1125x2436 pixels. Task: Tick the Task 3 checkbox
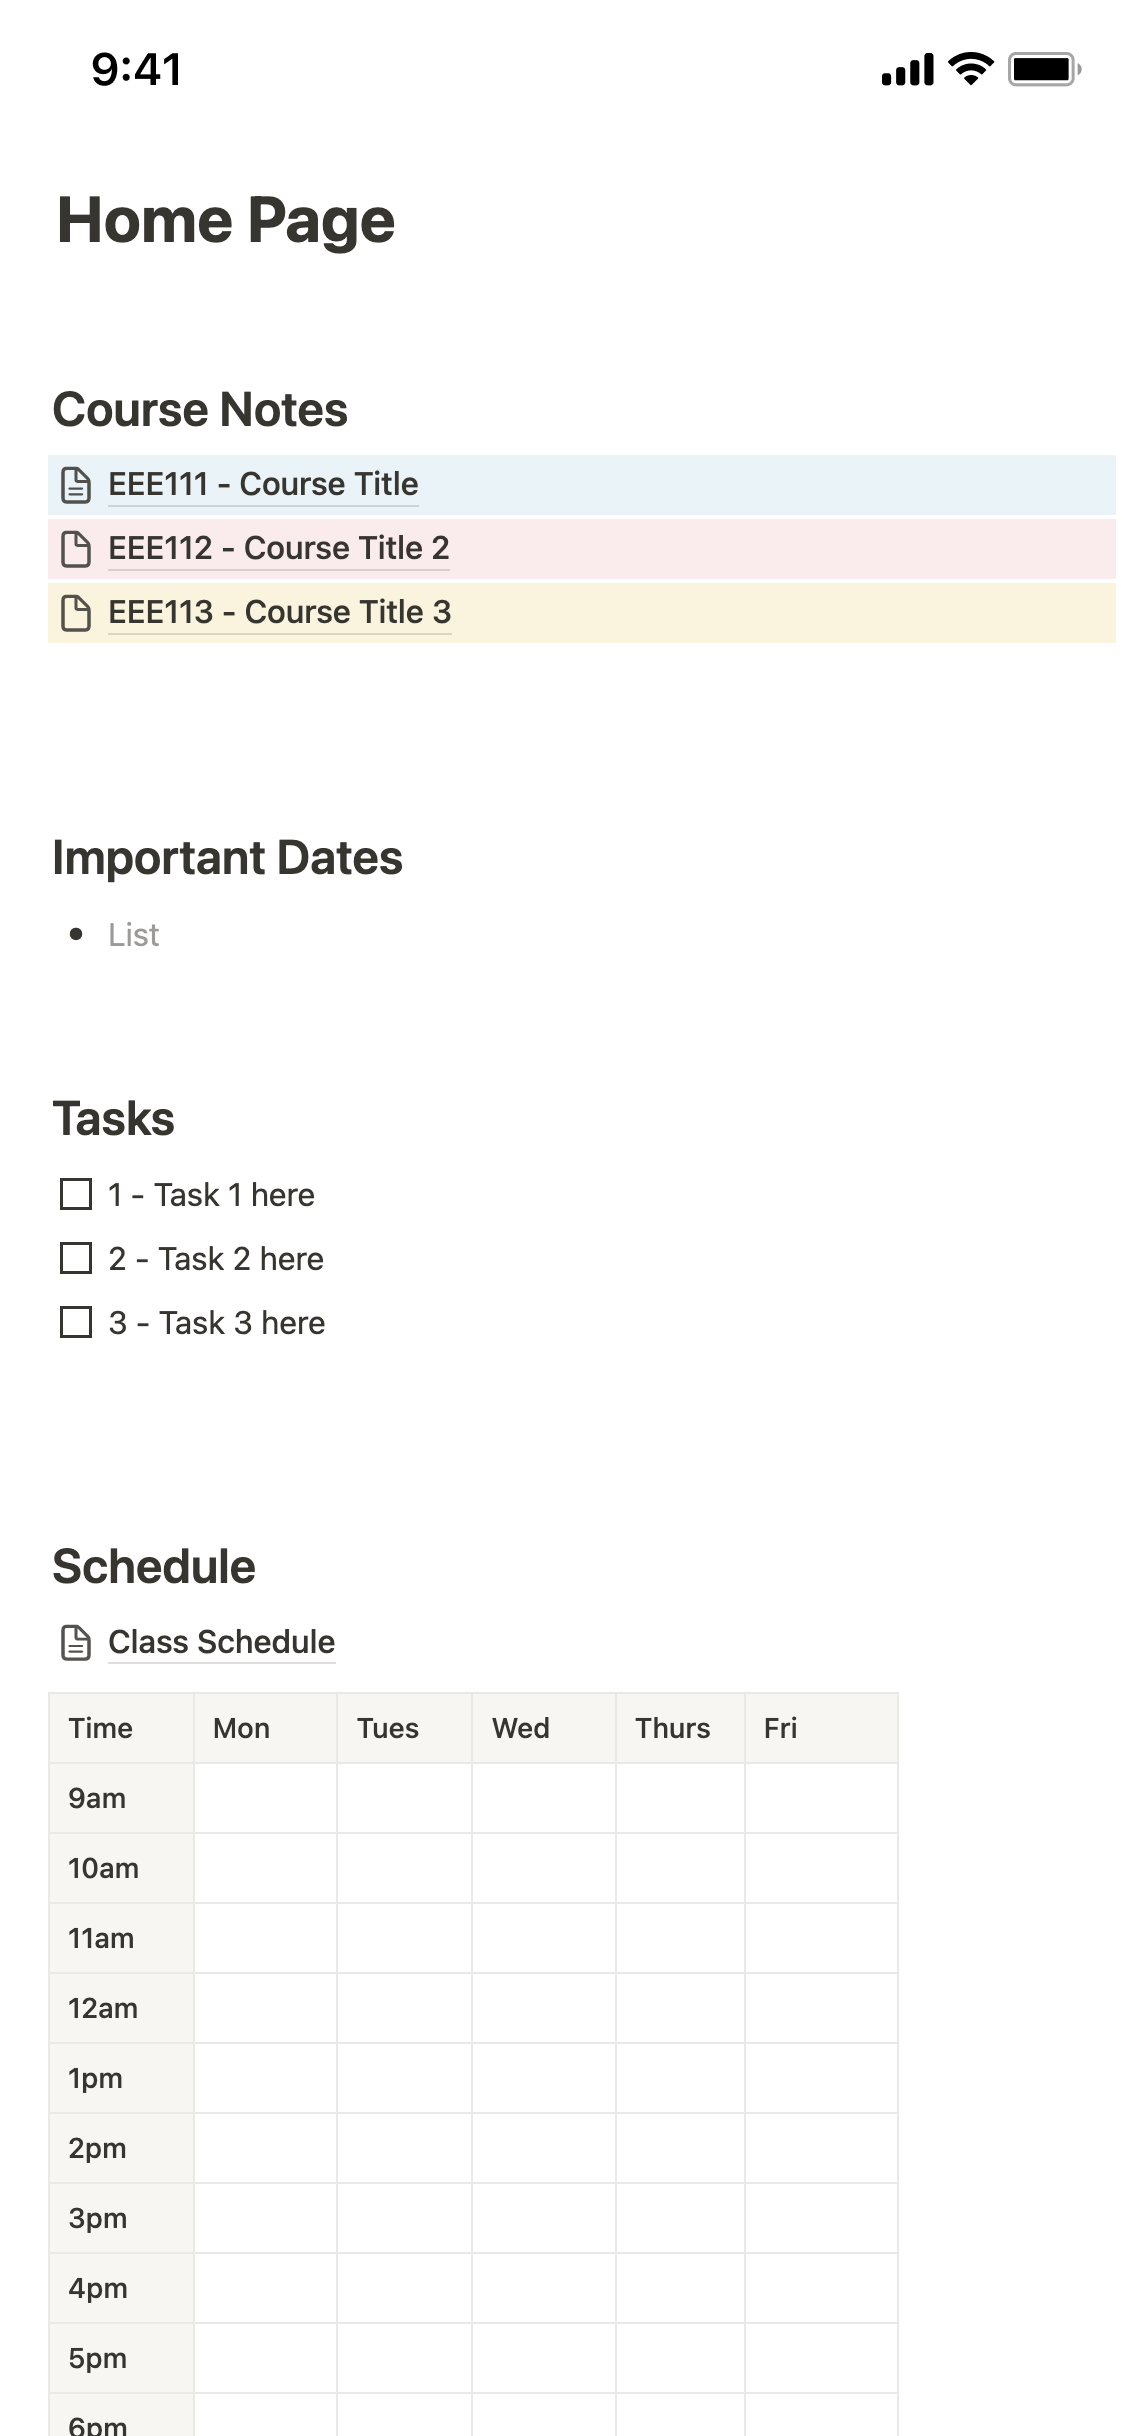(x=76, y=1323)
